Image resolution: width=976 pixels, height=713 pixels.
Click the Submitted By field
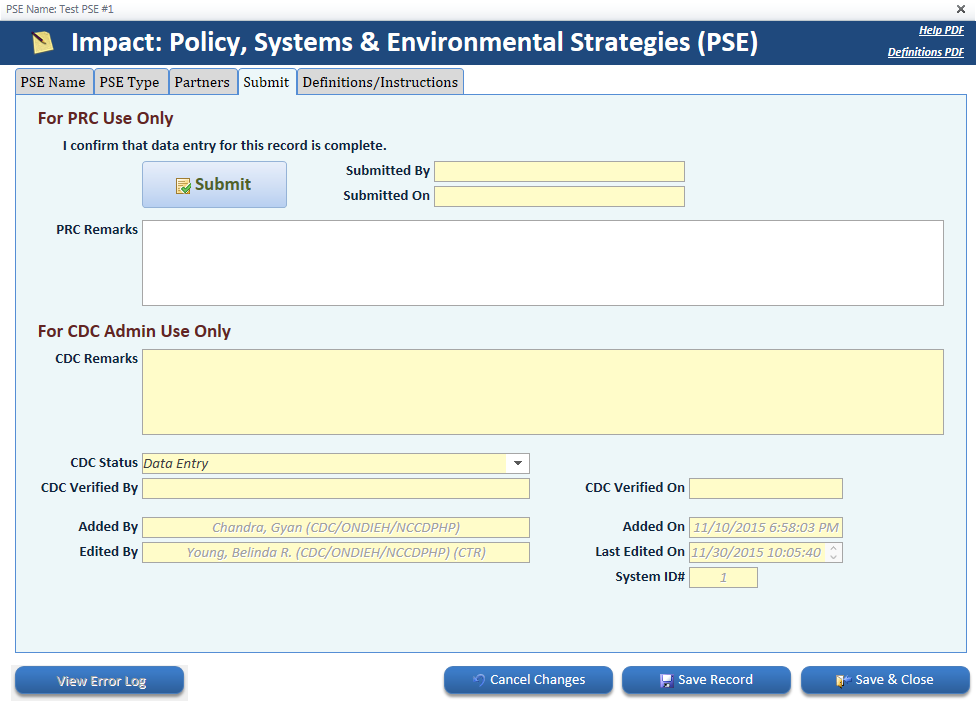tap(559, 171)
